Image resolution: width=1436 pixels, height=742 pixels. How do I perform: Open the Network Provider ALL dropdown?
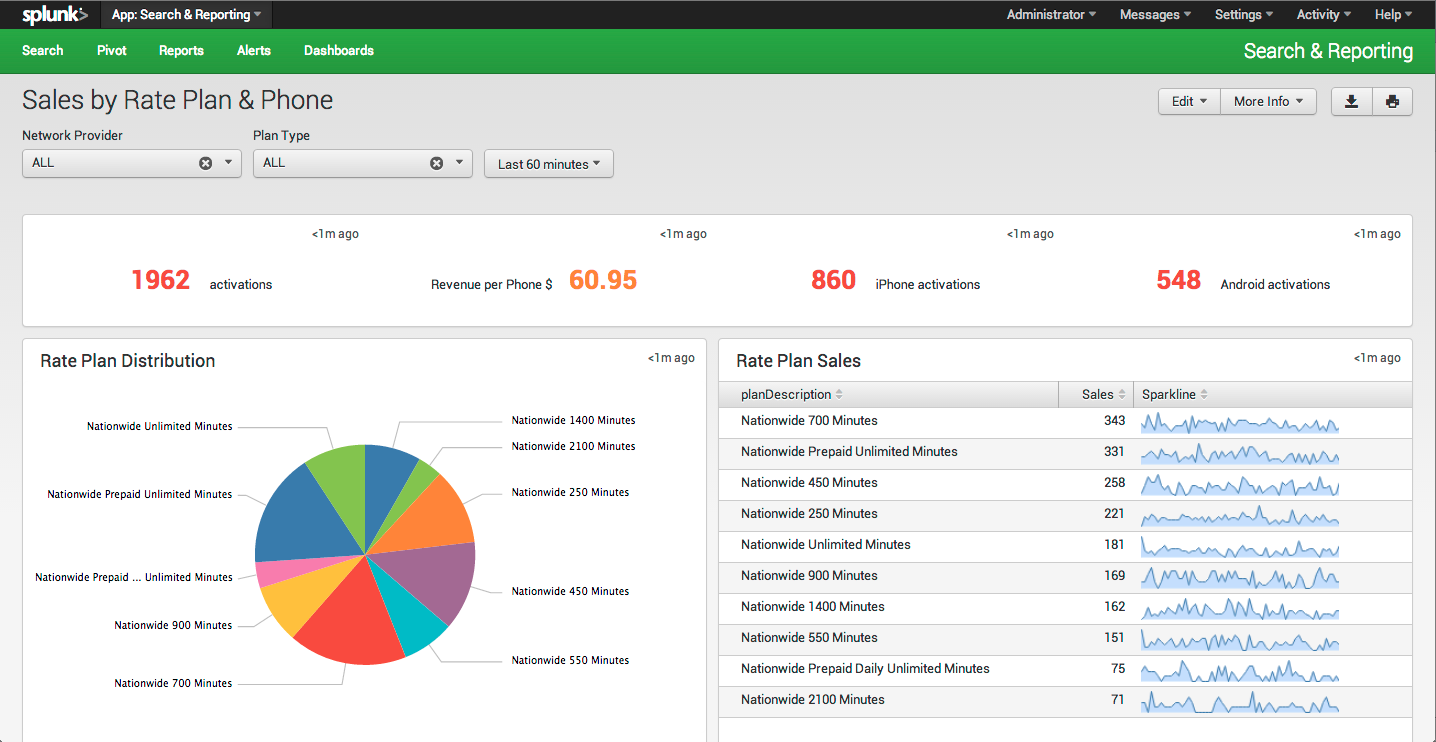[x=227, y=162]
